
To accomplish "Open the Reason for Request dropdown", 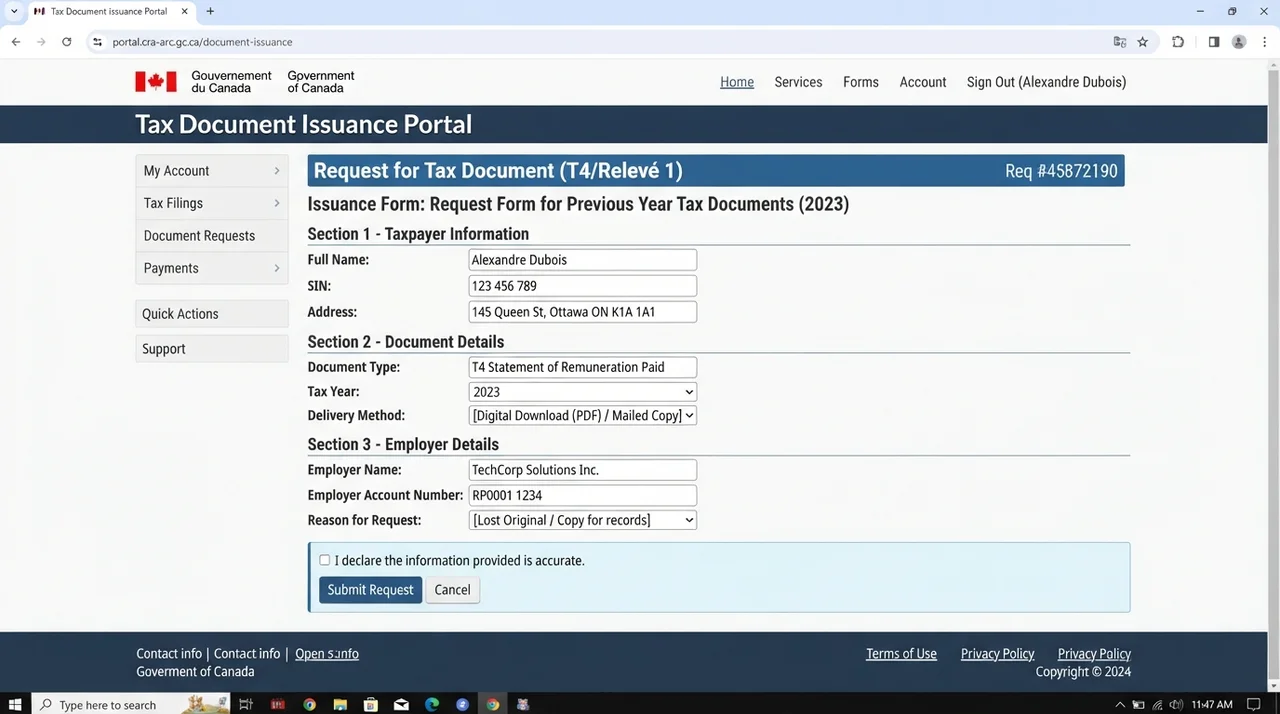I will pyautogui.click(x=583, y=520).
